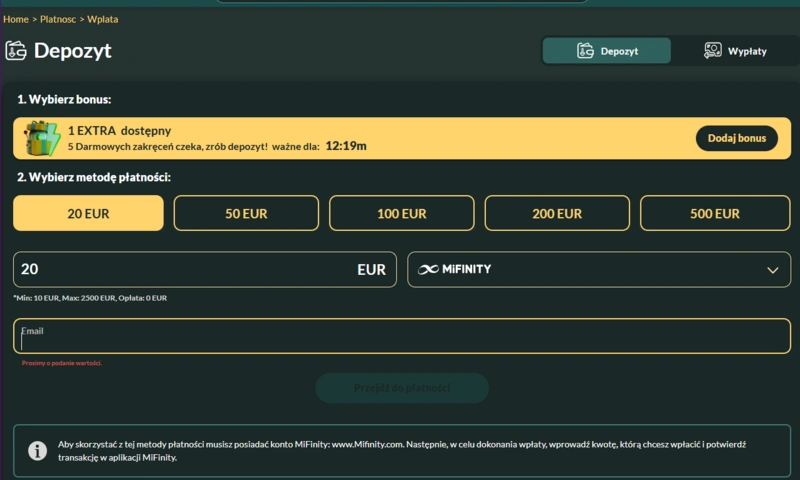Click the info icon in the notice box

37,451
